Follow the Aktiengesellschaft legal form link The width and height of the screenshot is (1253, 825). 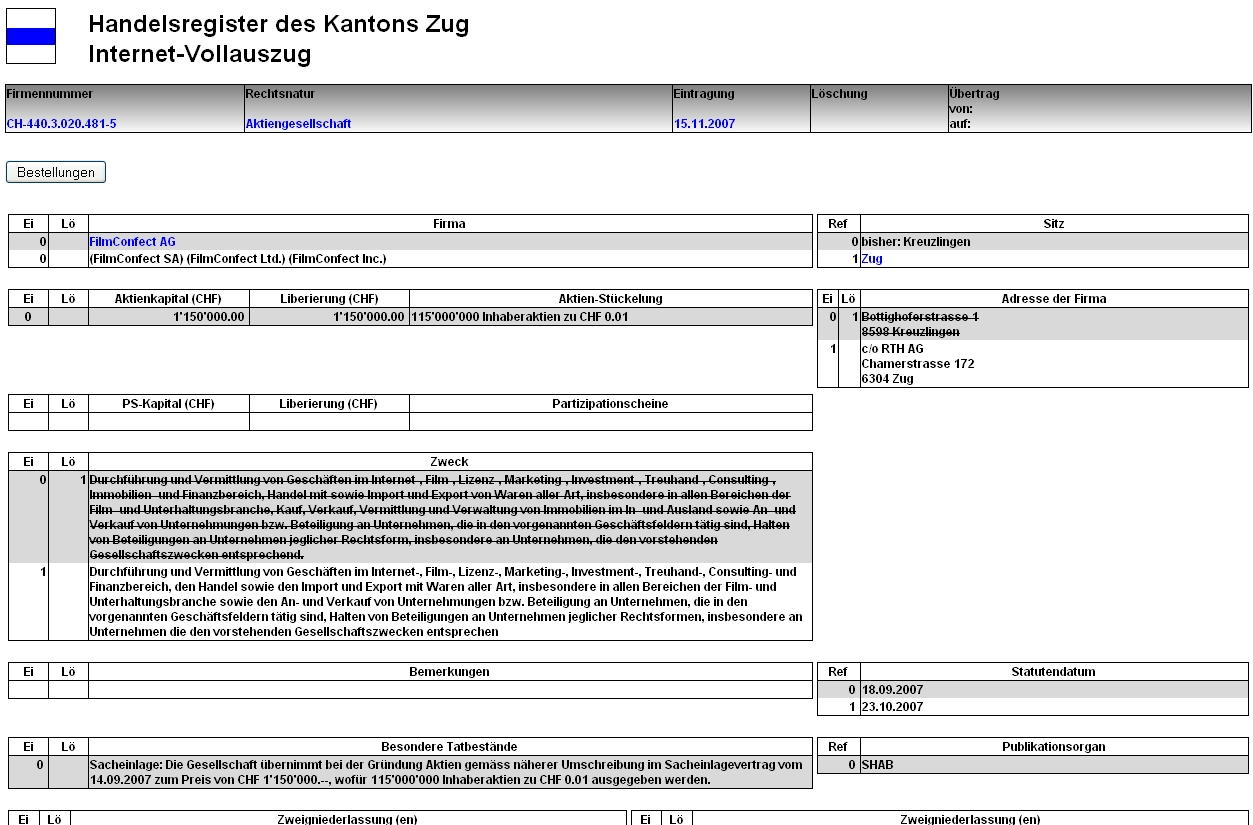click(x=298, y=124)
